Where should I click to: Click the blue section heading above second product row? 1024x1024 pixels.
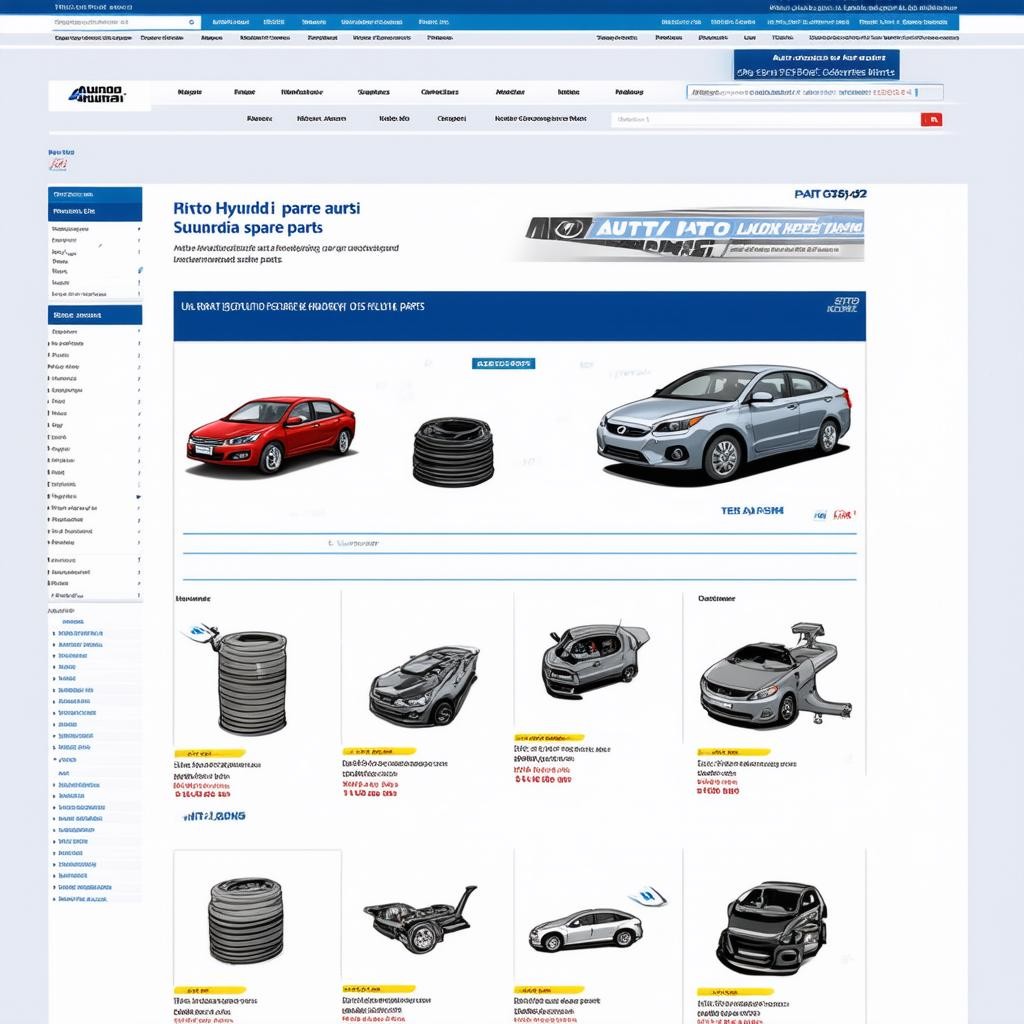click(214, 816)
